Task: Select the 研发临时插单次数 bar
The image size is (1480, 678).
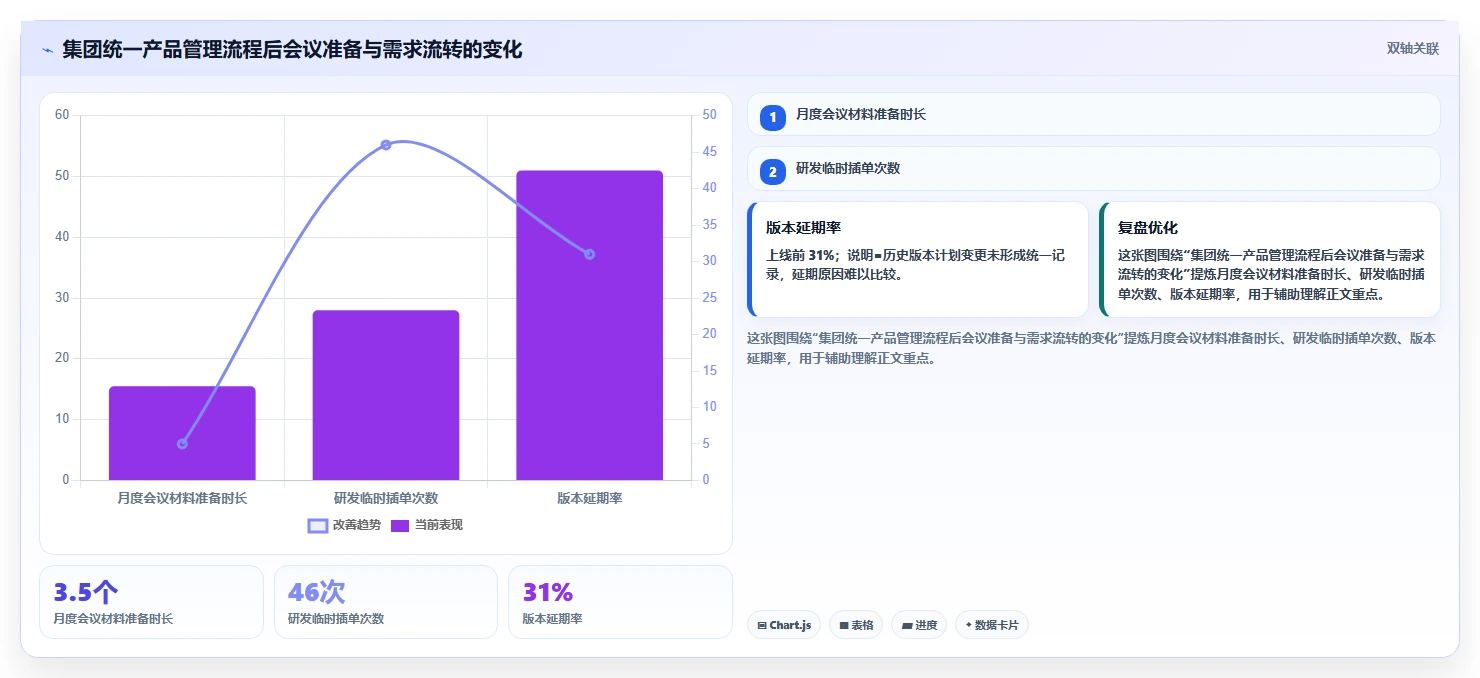Action: click(386, 395)
